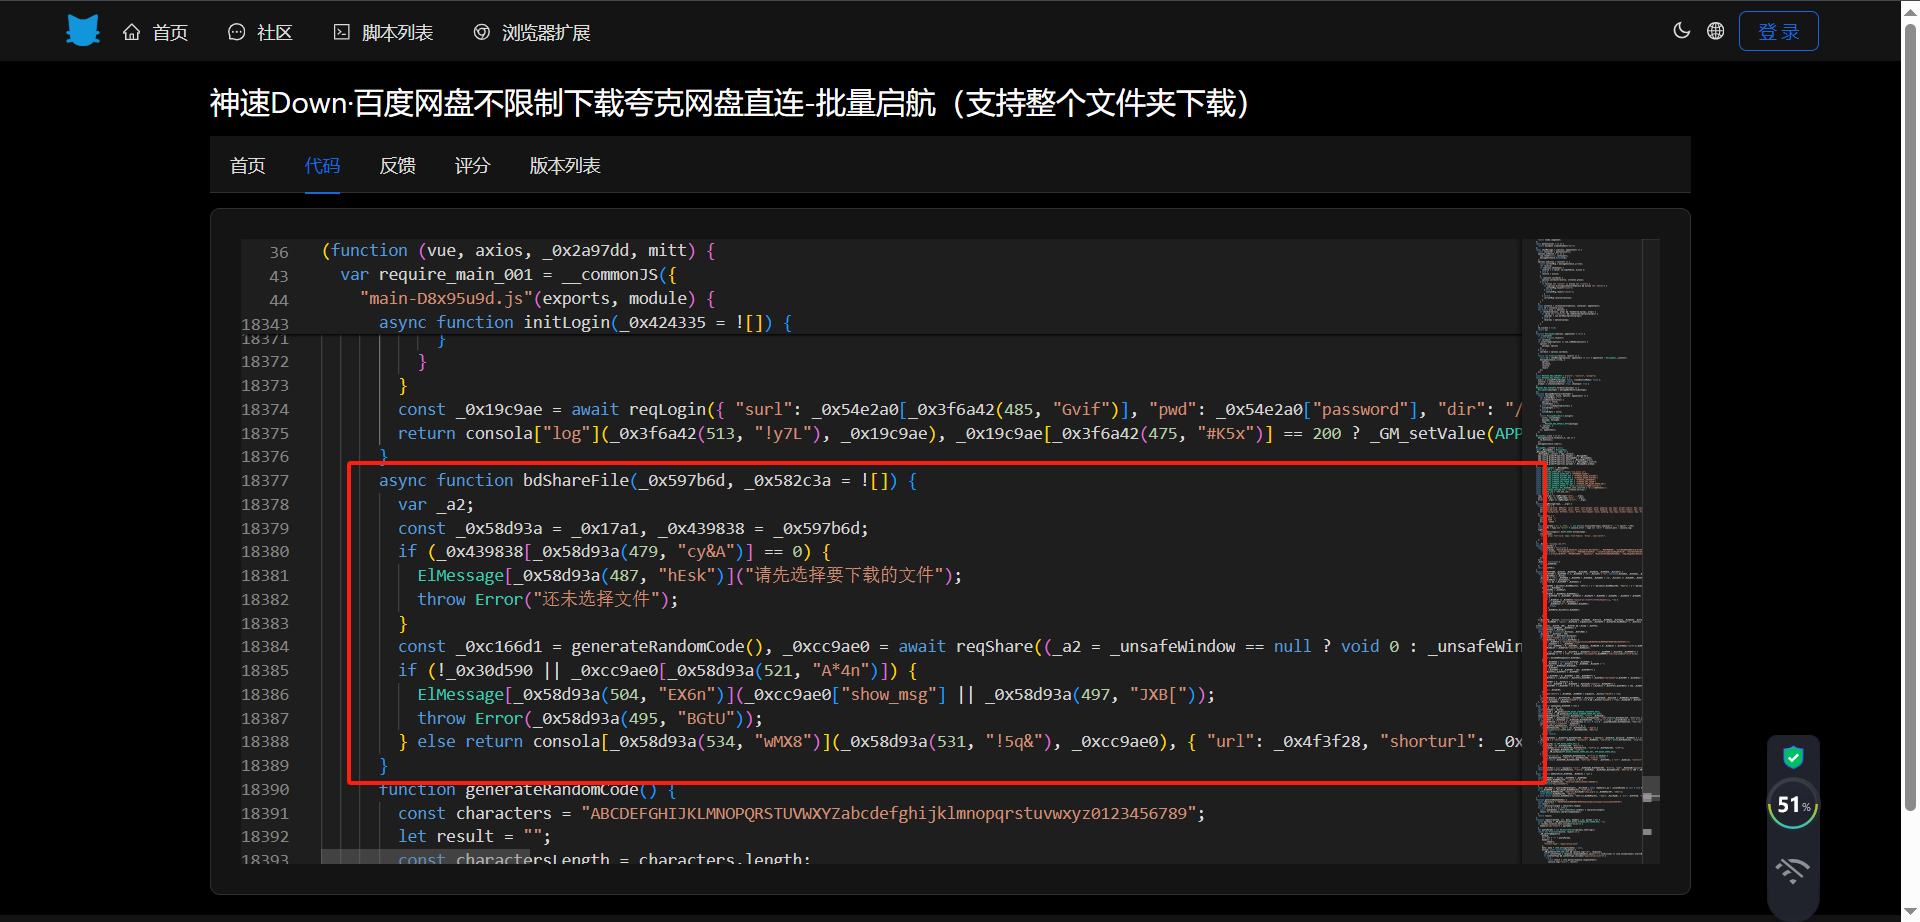Click the characters alphabet string on line 18391
Viewport: 1920px width, 922px height.
pyautogui.click(x=888, y=814)
